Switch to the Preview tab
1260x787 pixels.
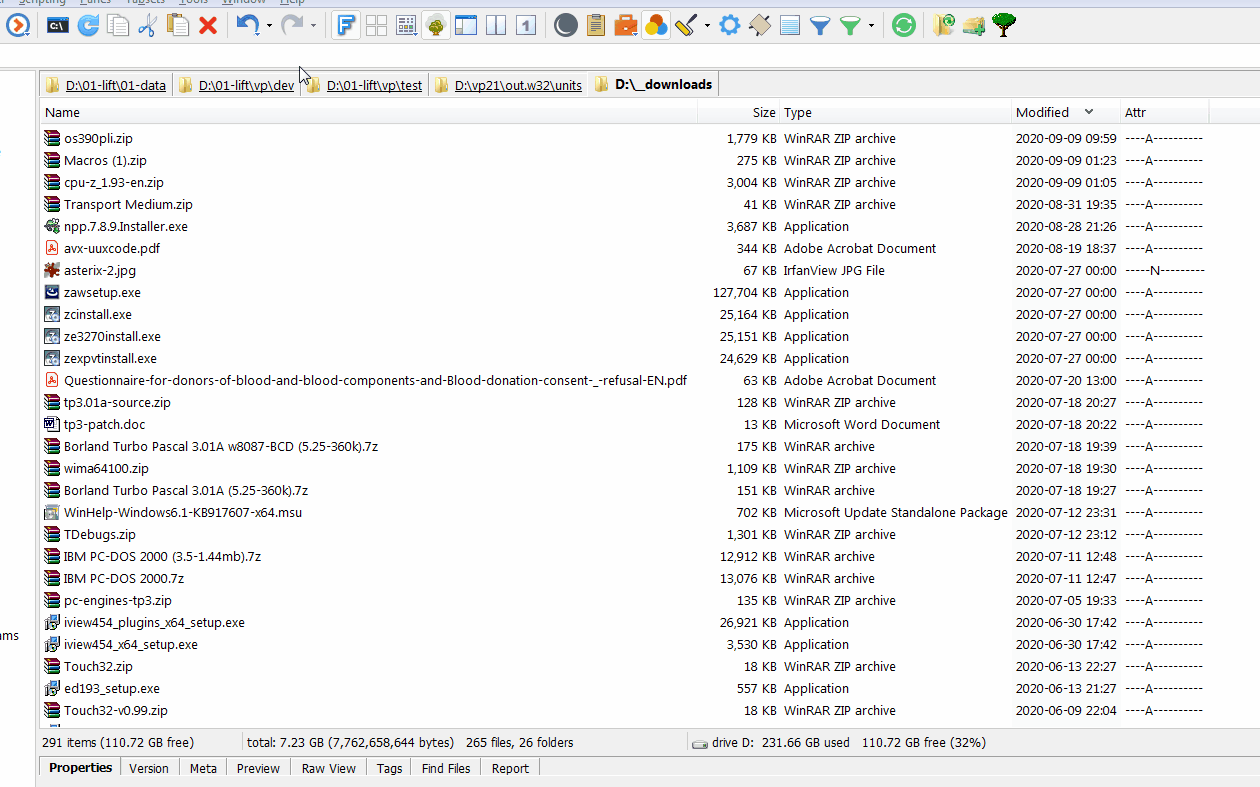[x=258, y=768]
